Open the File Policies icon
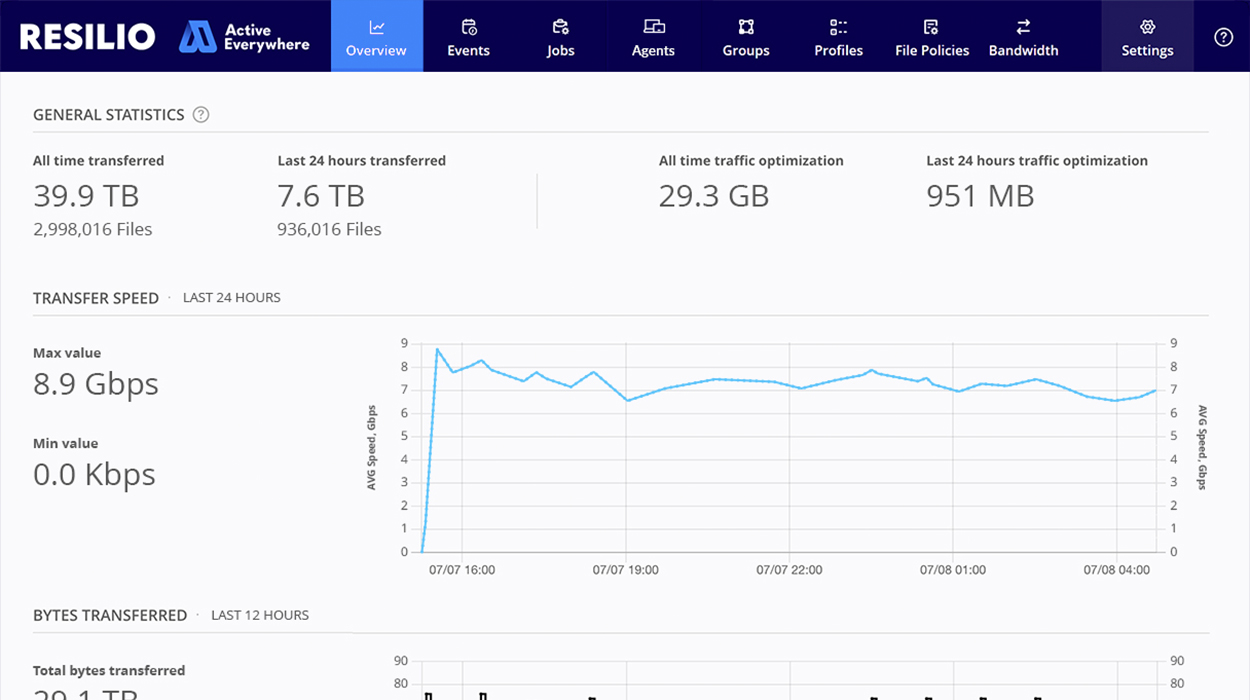Viewport: 1250px width, 700px height. pos(931,28)
